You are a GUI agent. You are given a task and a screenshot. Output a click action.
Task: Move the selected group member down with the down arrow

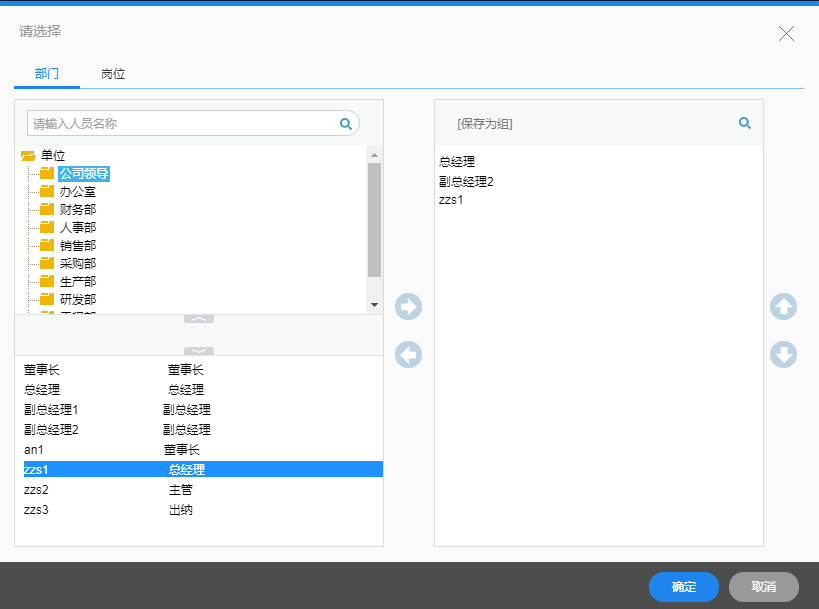[783, 354]
